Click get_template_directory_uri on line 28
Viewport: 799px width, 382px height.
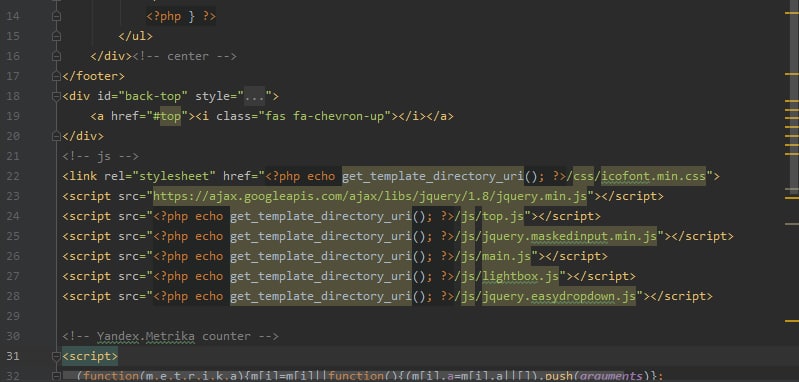(x=321, y=296)
